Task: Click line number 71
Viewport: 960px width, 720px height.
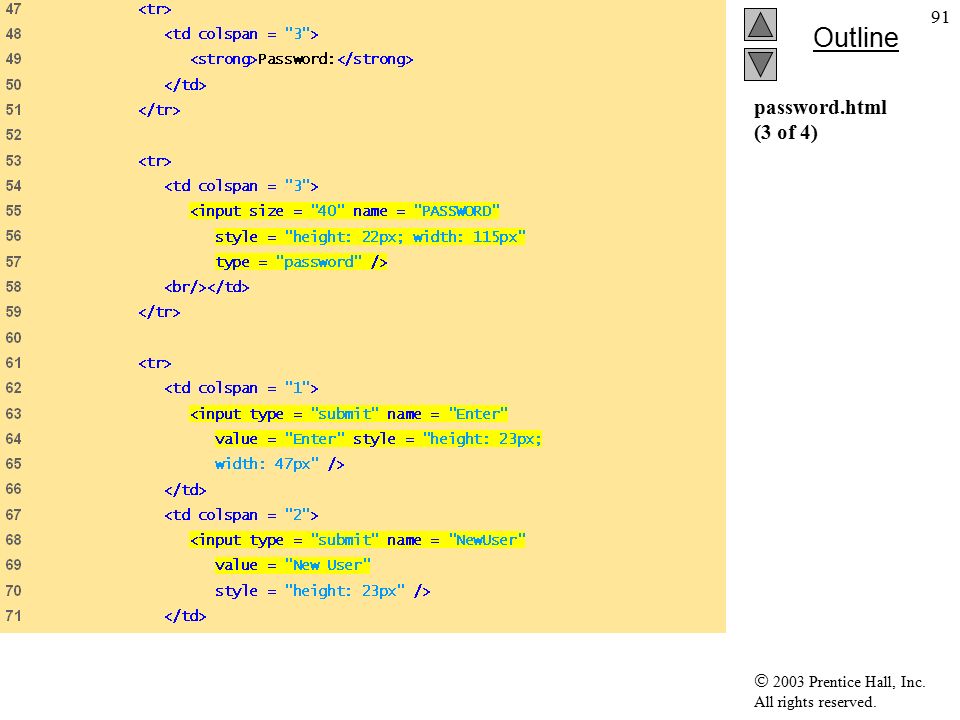Action: coord(13,615)
